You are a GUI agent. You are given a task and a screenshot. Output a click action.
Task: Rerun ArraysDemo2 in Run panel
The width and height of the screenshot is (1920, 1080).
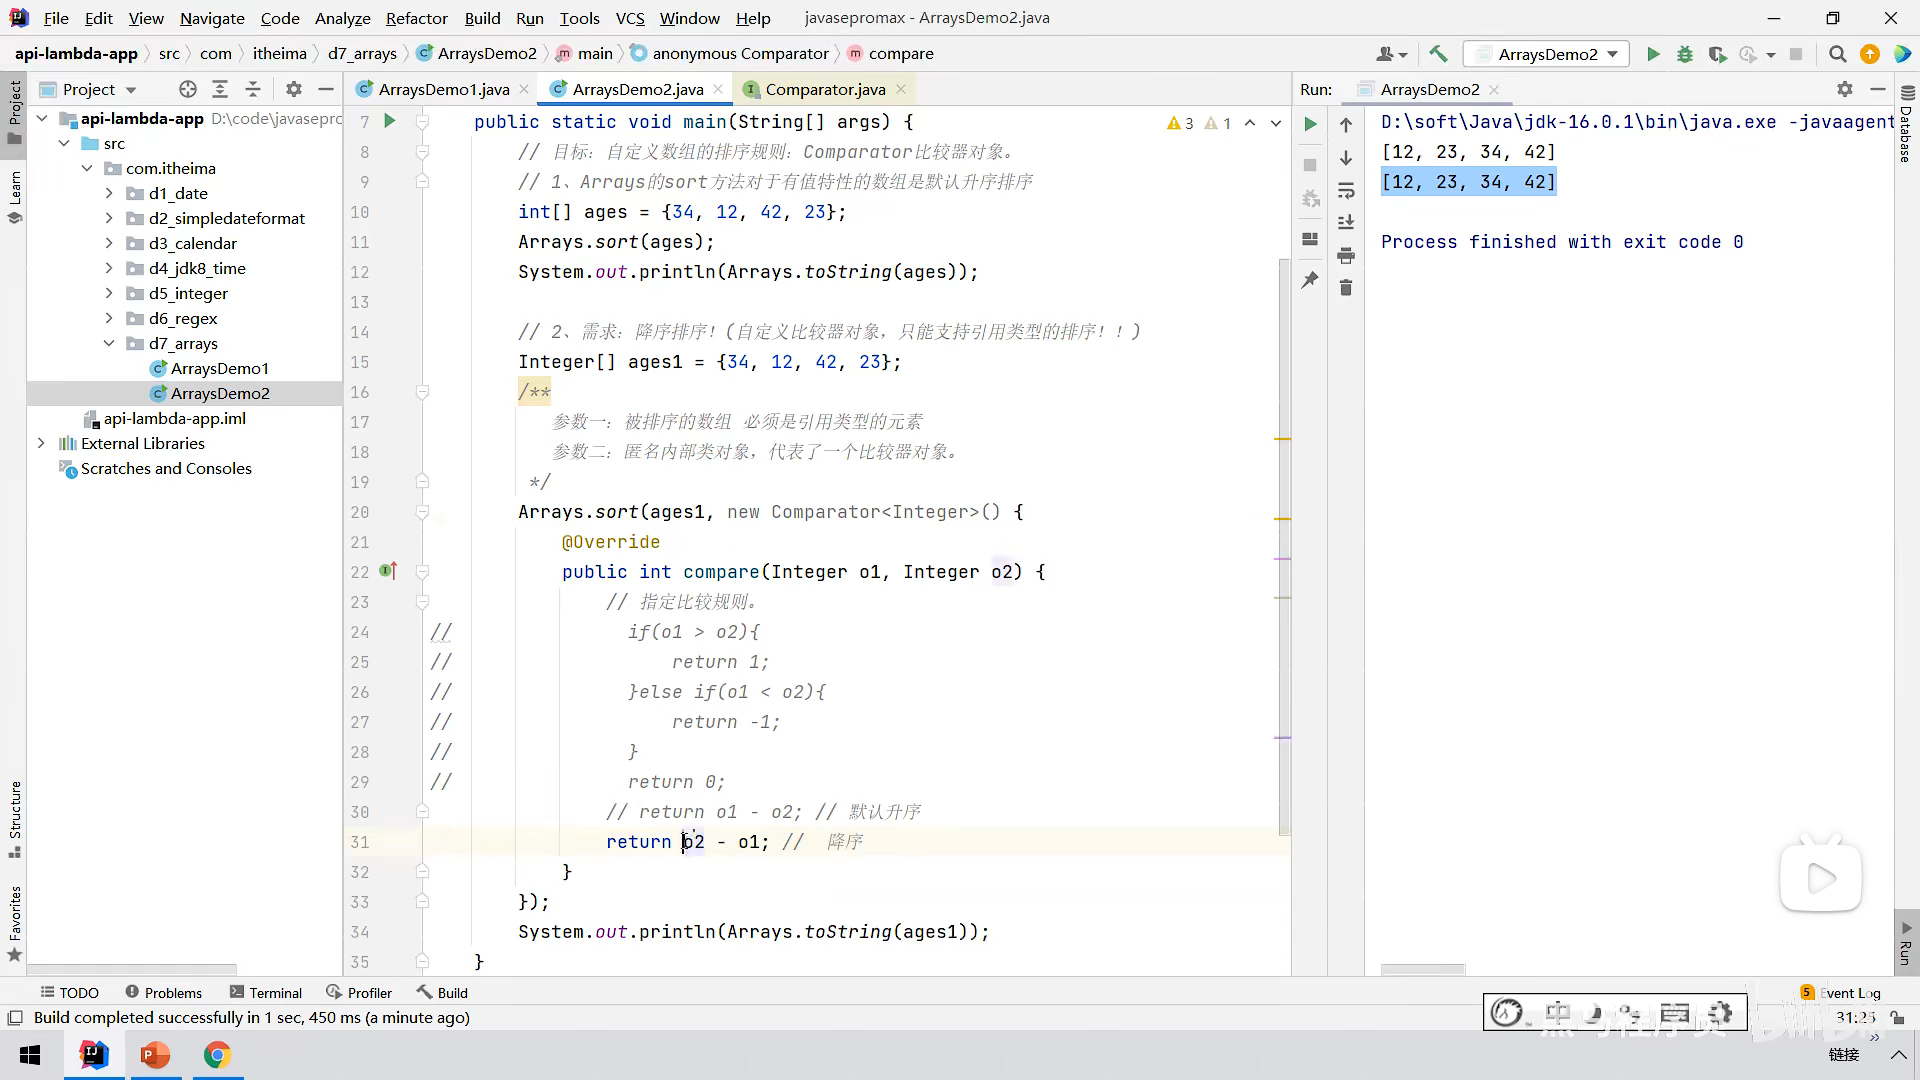tap(1310, 124)
